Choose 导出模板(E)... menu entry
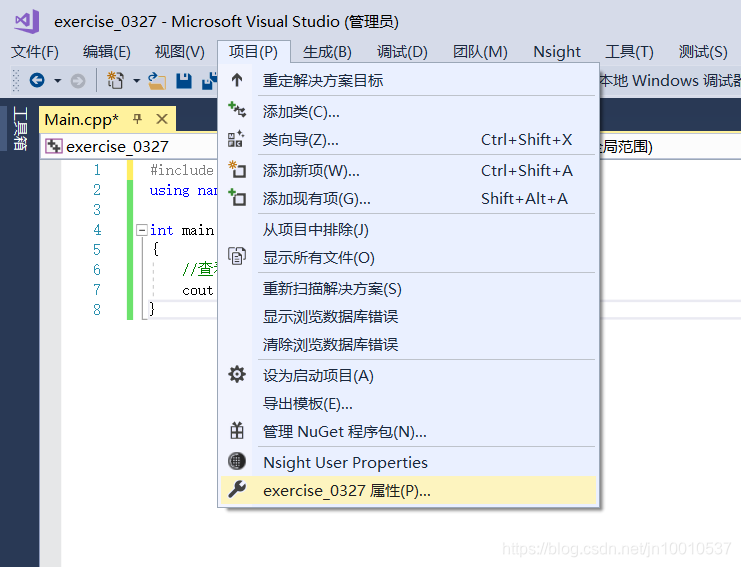The image size is (741, 567). point(409,404)
